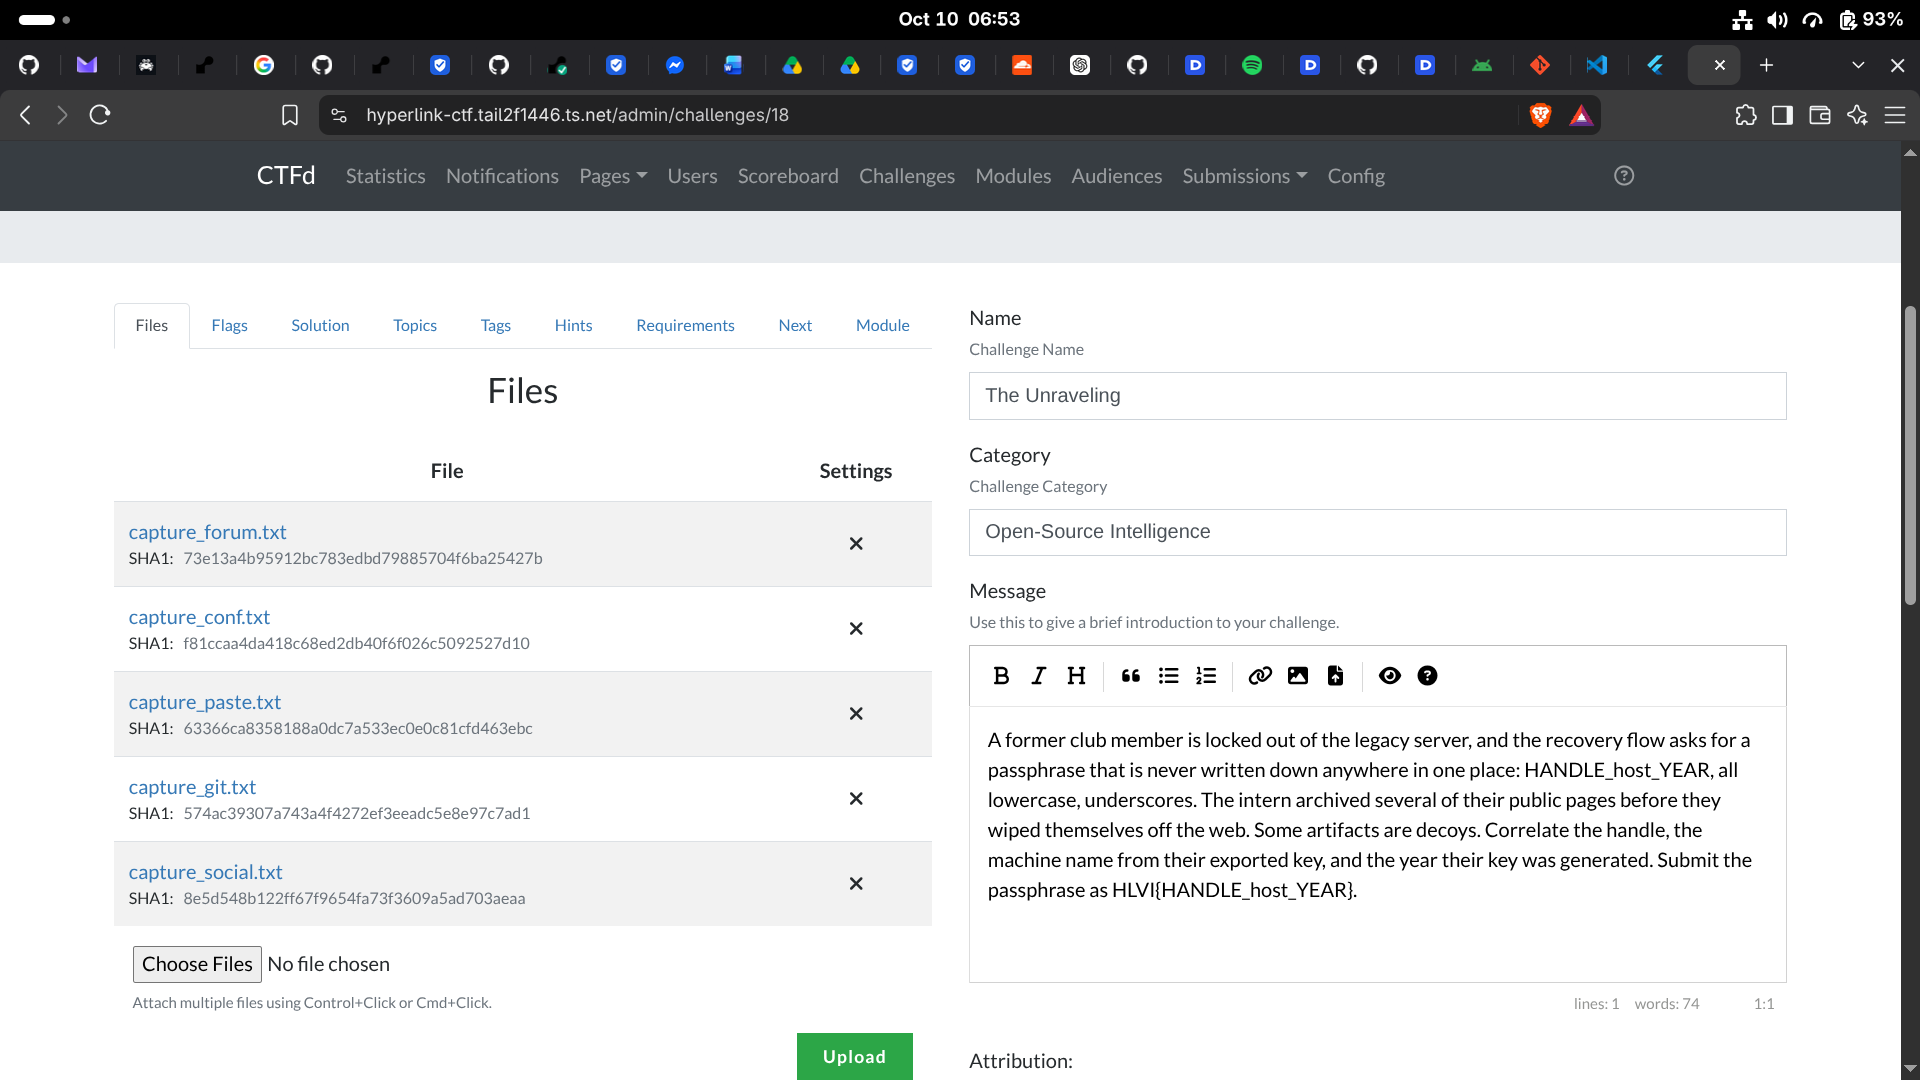Remove the capture_git.txt file
The width and height of the screenshot is (1920, 1080).
pyautogui.click(x=856, y=799)
